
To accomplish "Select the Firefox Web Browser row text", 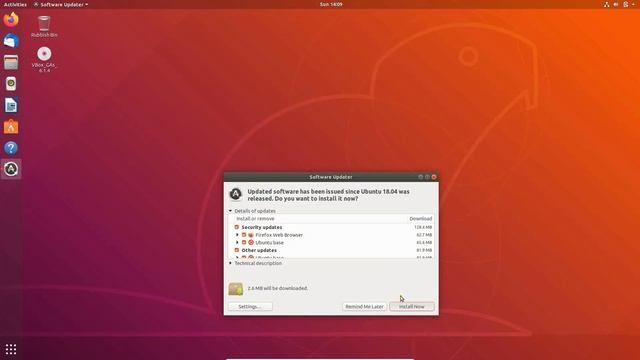I will pyautogui.click(x=279, y=235).
